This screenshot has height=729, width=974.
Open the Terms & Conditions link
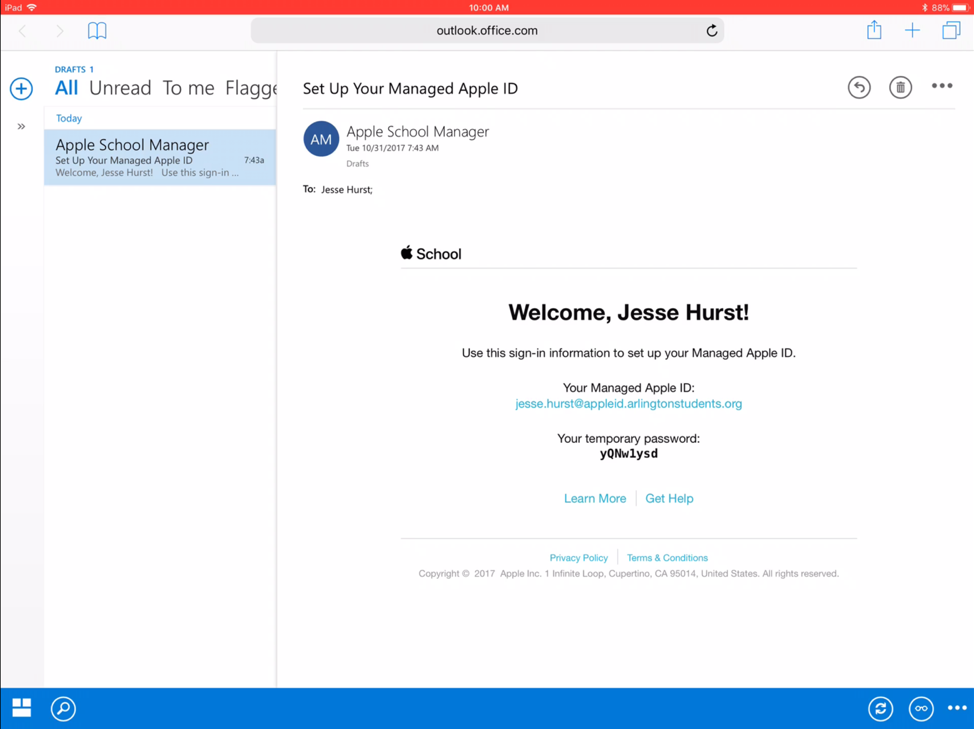pos(667,558)
